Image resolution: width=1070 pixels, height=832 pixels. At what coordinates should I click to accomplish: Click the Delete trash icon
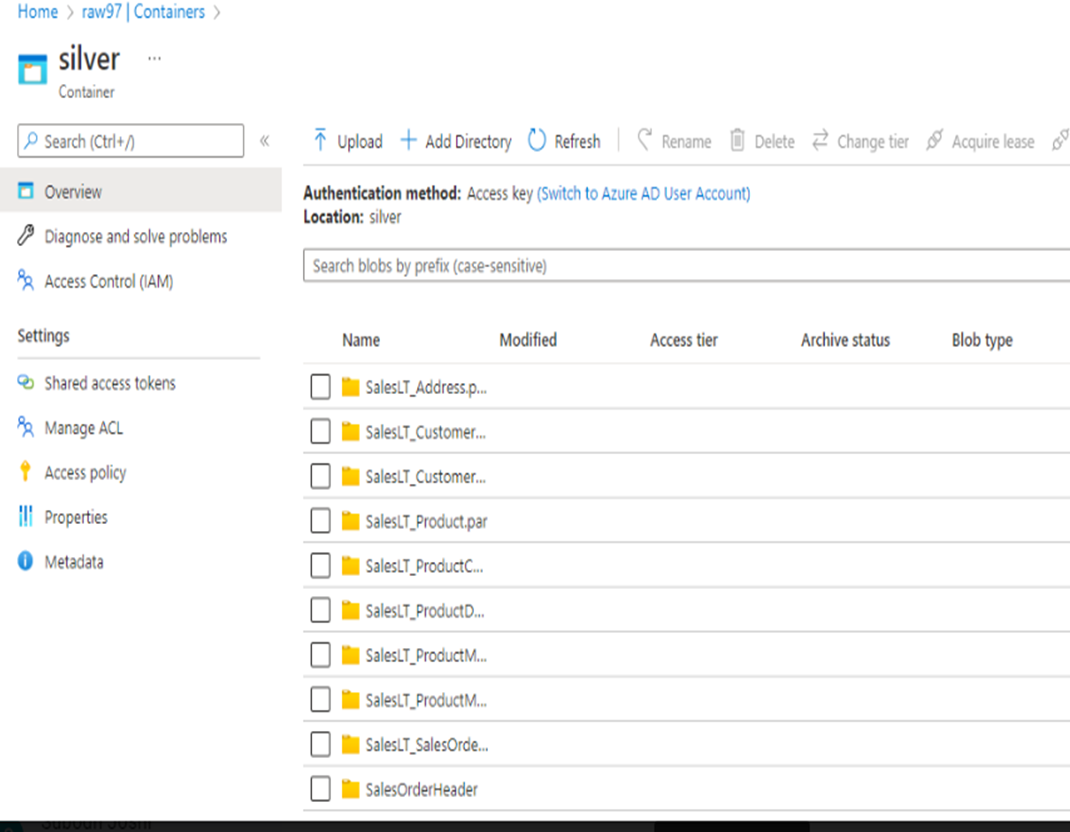pos(737,141)
